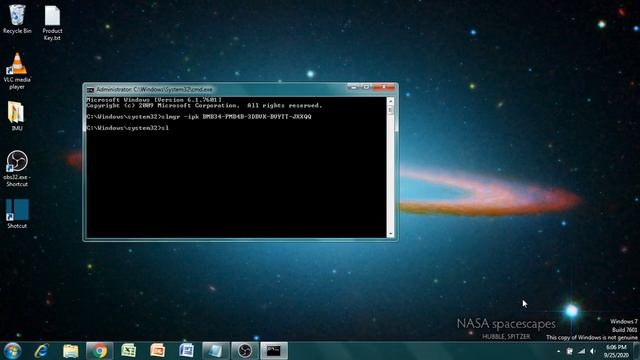Click Show desktop button at taskbar end
The height and width of the screenshot is (360, 640).
(x=636, y=351)
